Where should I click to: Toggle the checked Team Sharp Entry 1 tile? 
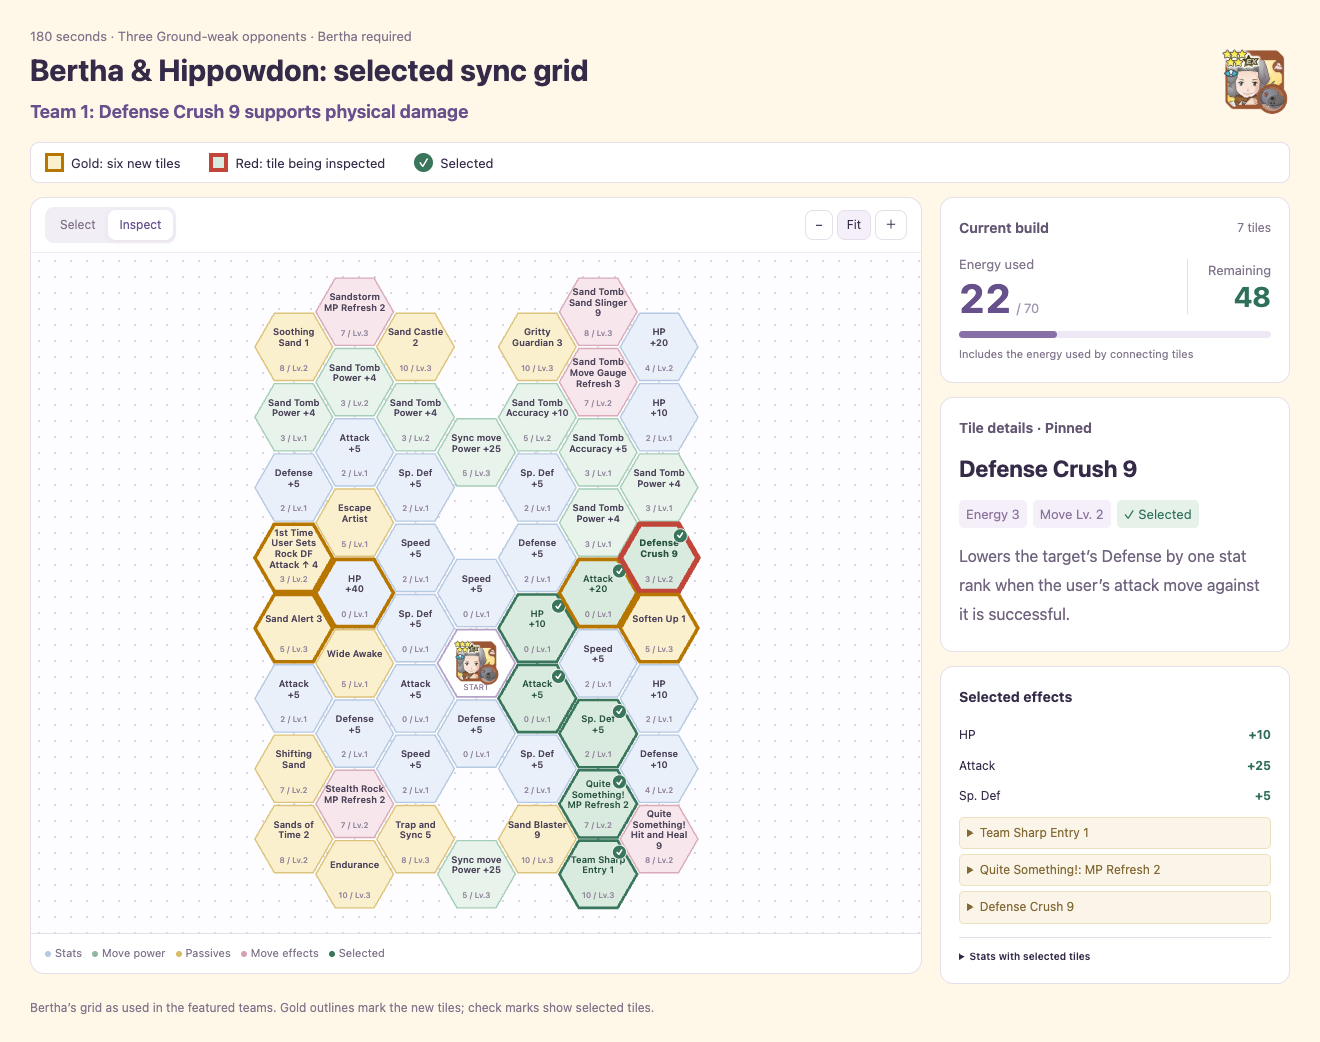tap(598, 875)
